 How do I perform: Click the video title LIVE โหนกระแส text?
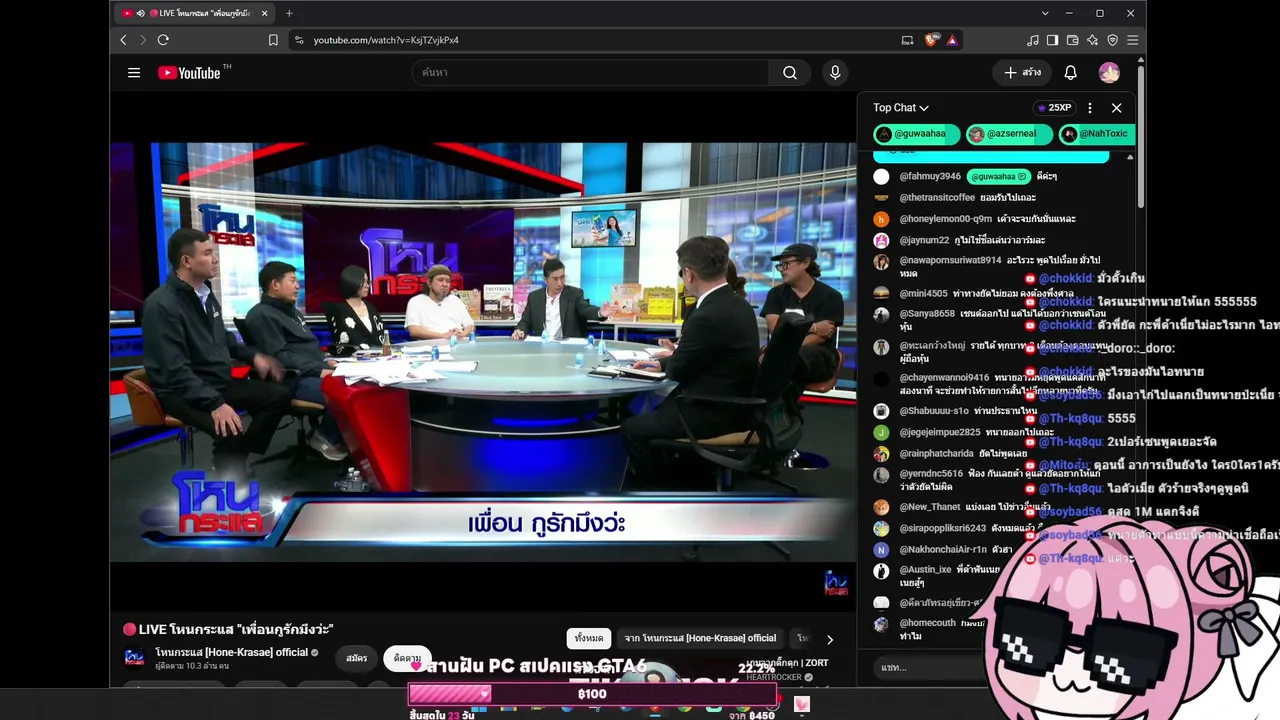[228, 629]
